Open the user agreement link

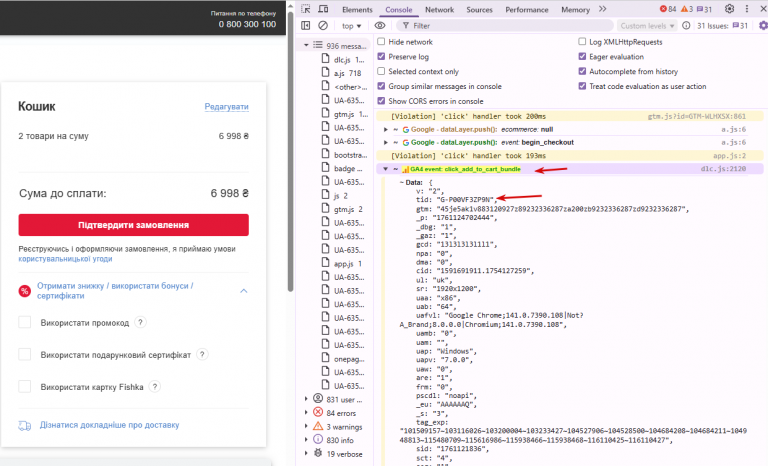coord(65,259)
